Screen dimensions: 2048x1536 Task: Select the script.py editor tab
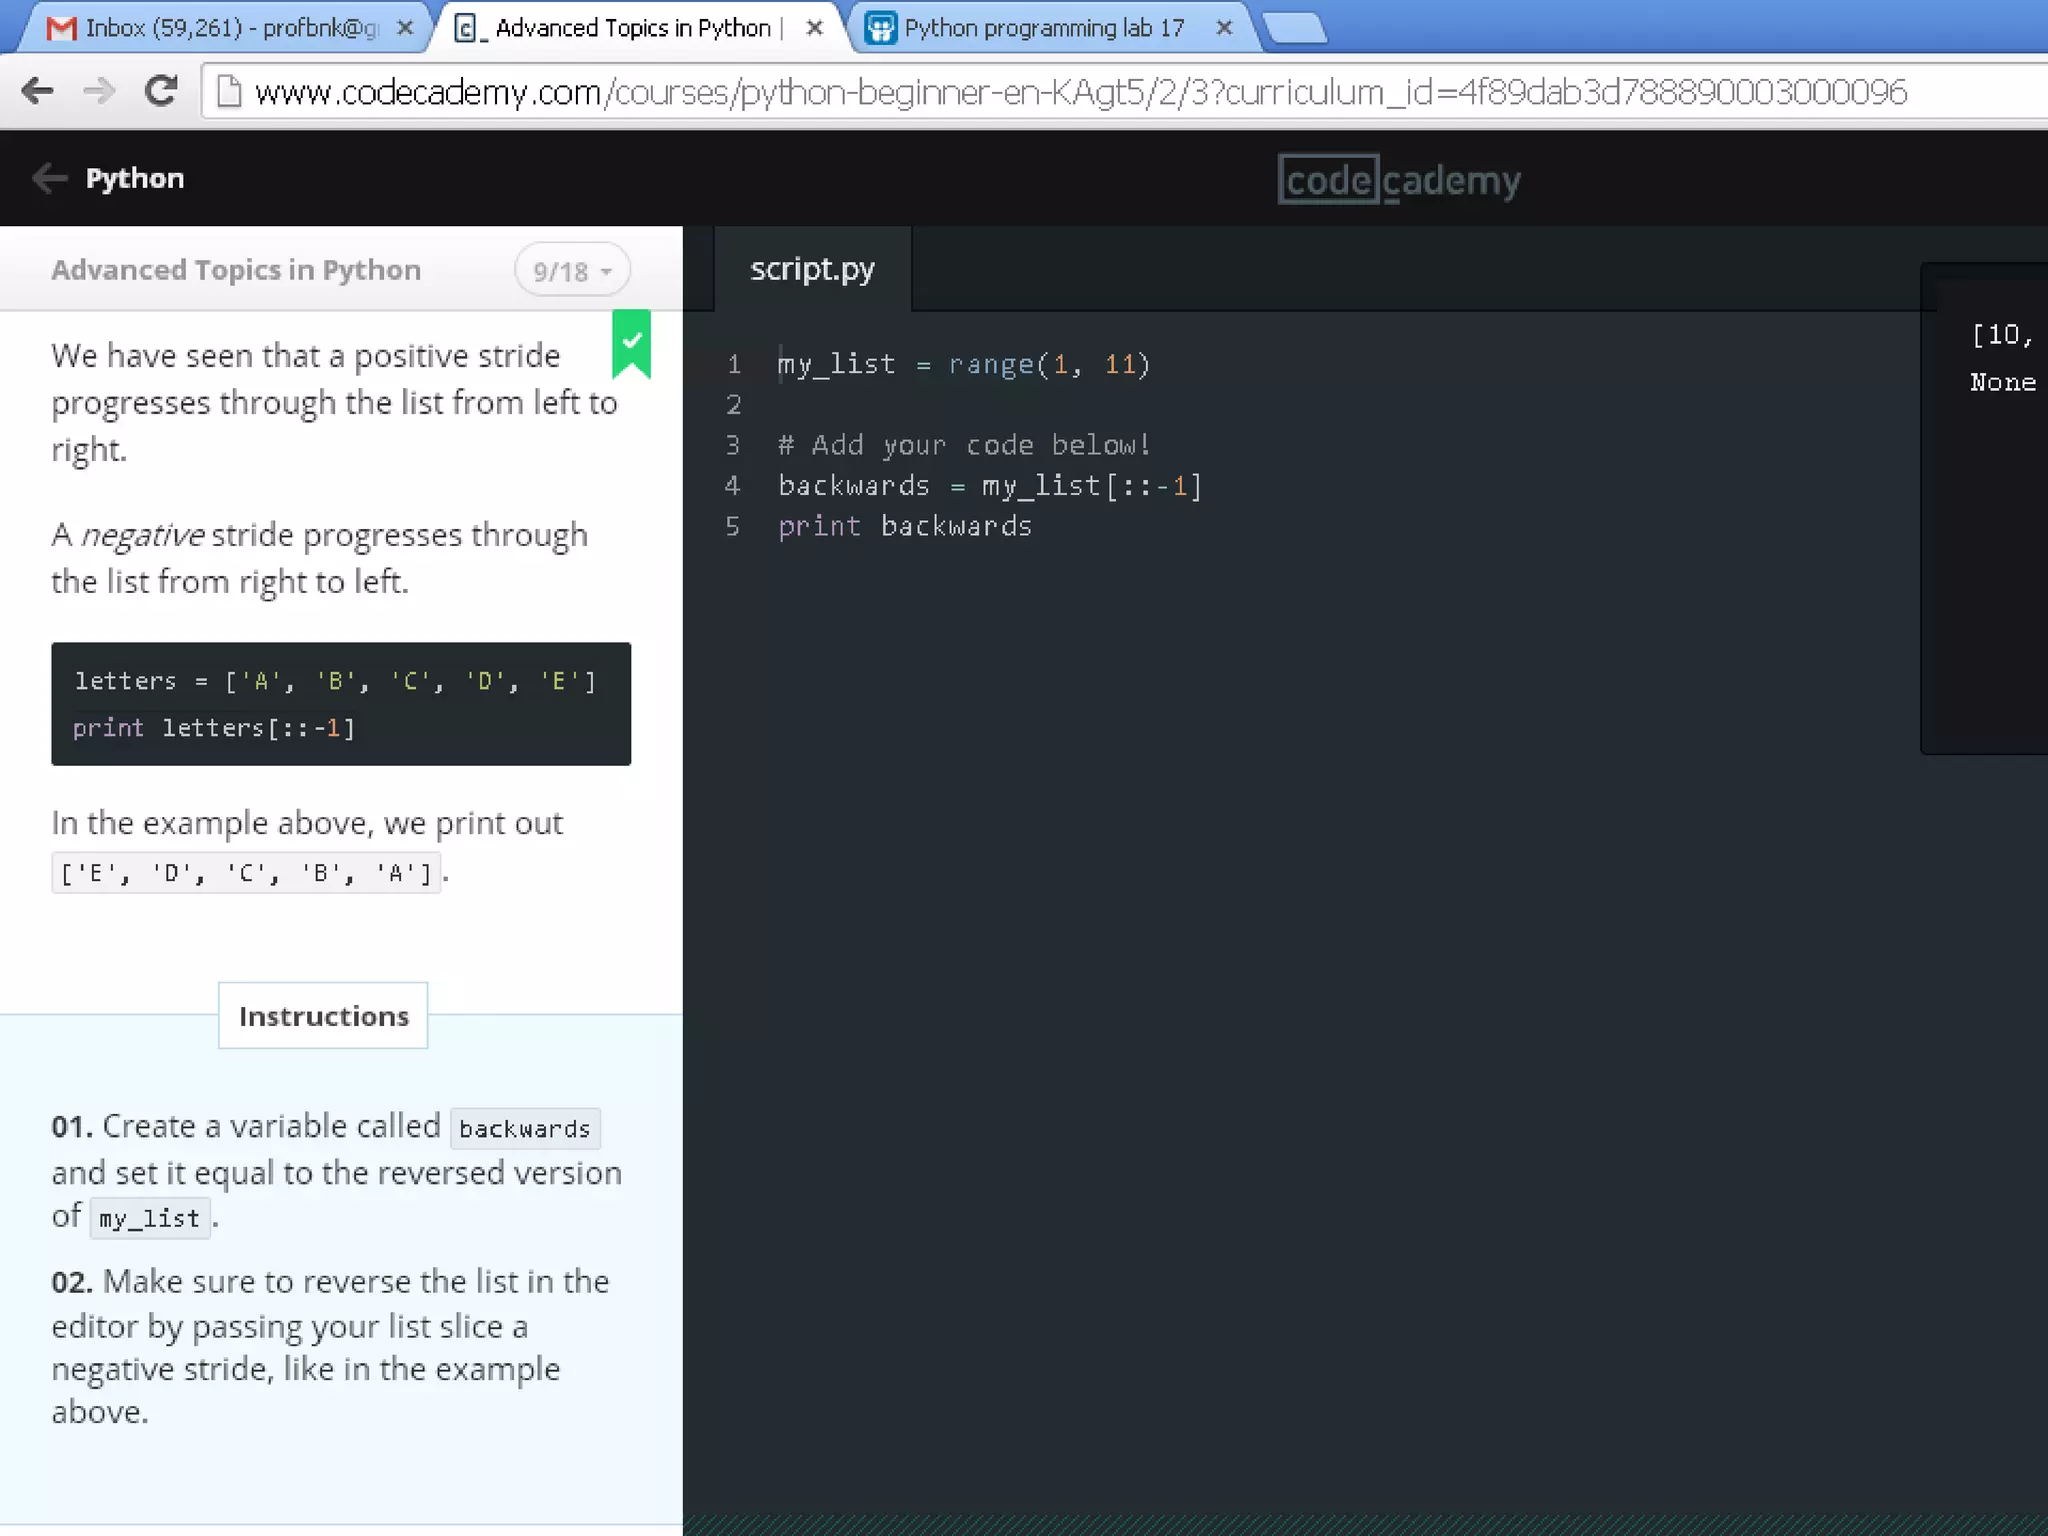[x=812, y=269]
